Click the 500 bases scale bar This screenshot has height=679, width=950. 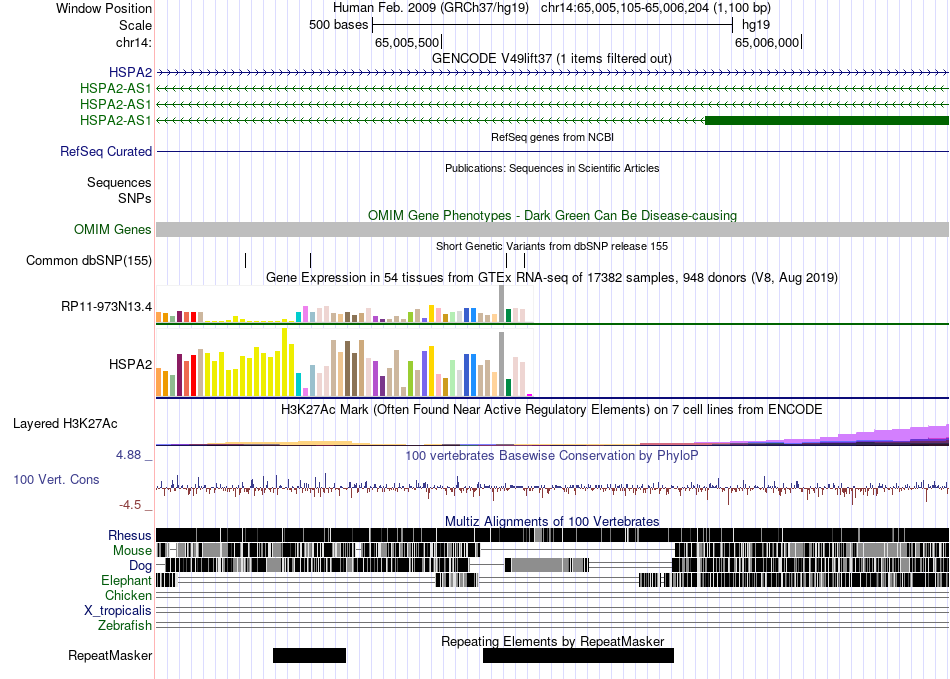pyautogui.click(x=553, y=25)
